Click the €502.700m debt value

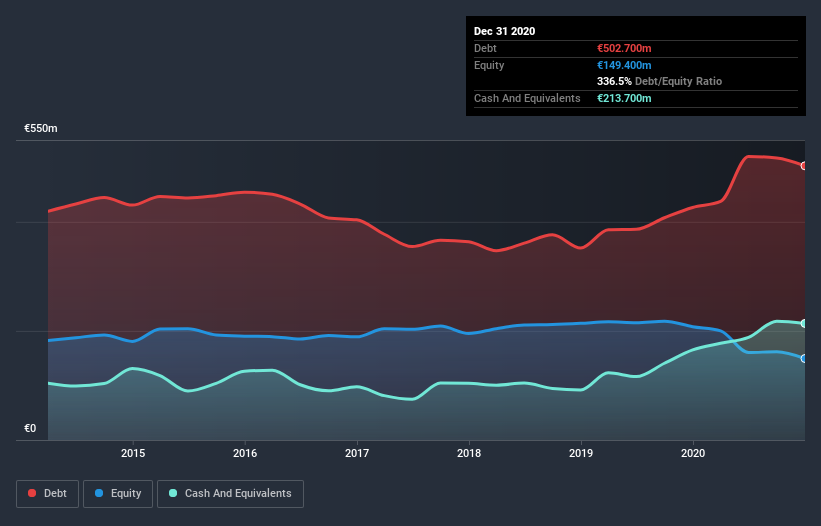pos(624,49)
